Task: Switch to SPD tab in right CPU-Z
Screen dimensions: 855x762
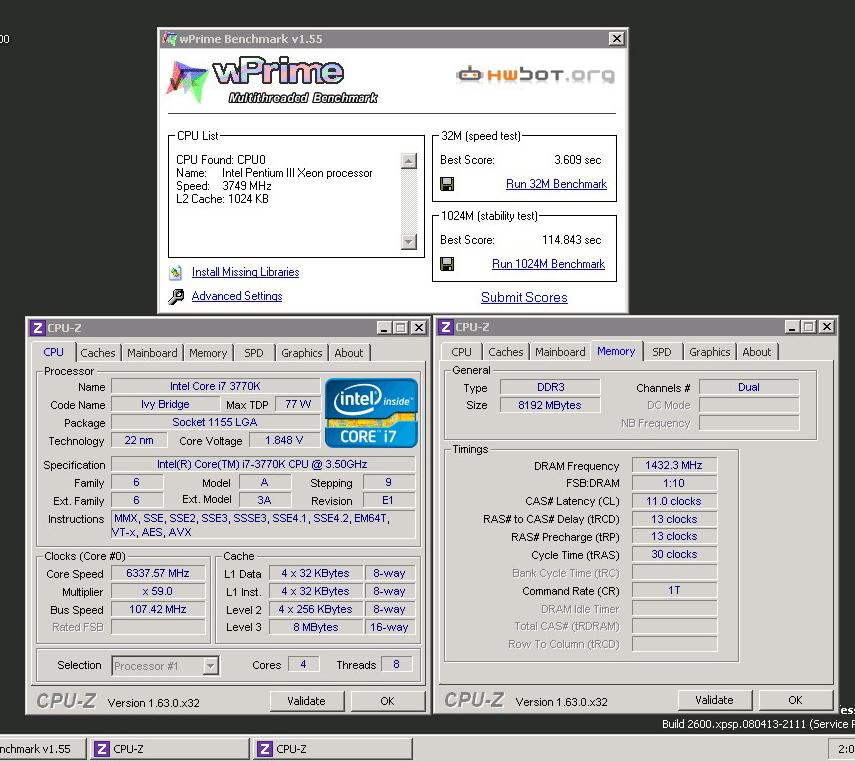Action: pyautogui.click(x=661, y=352)
